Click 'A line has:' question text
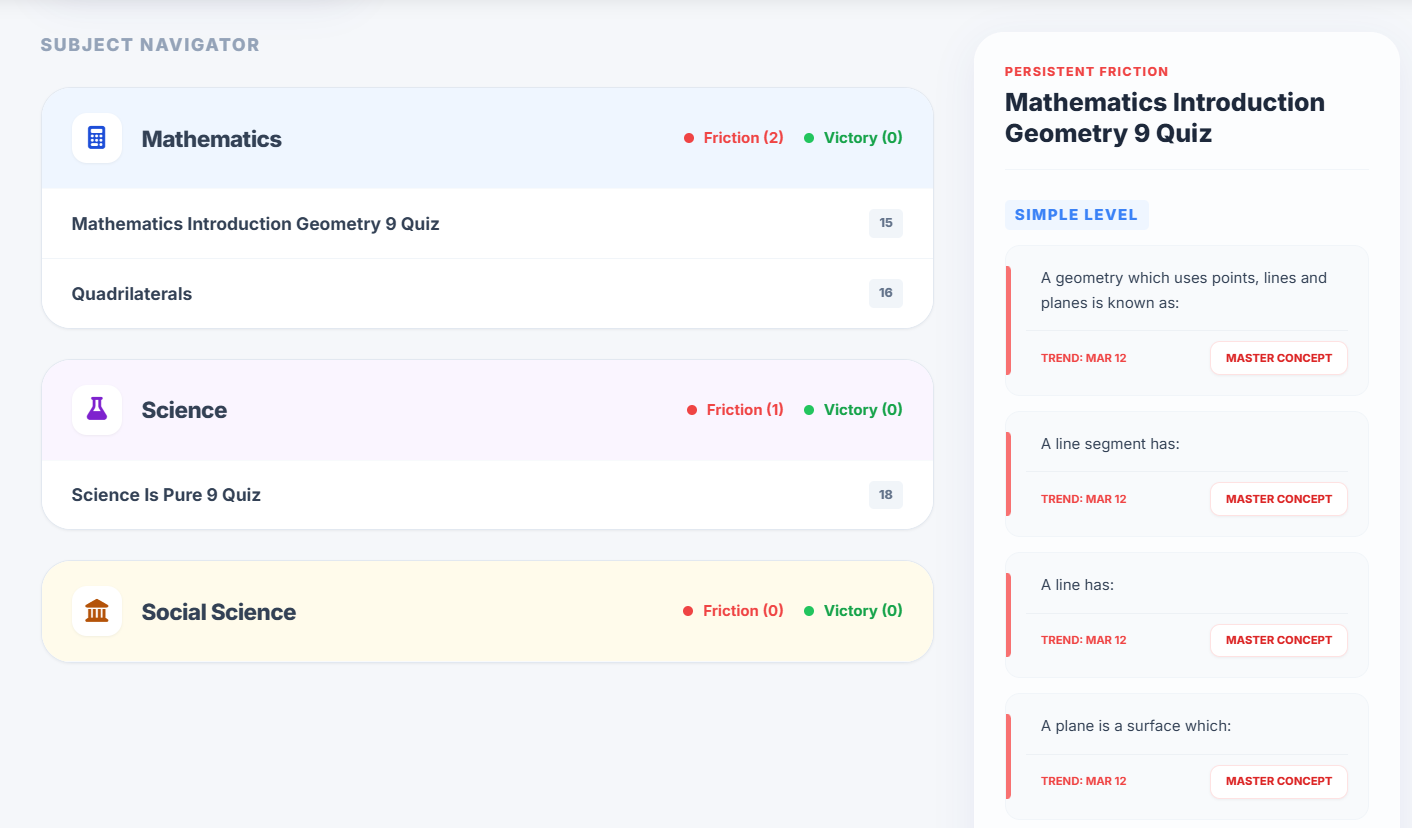 click(1077, 584)
